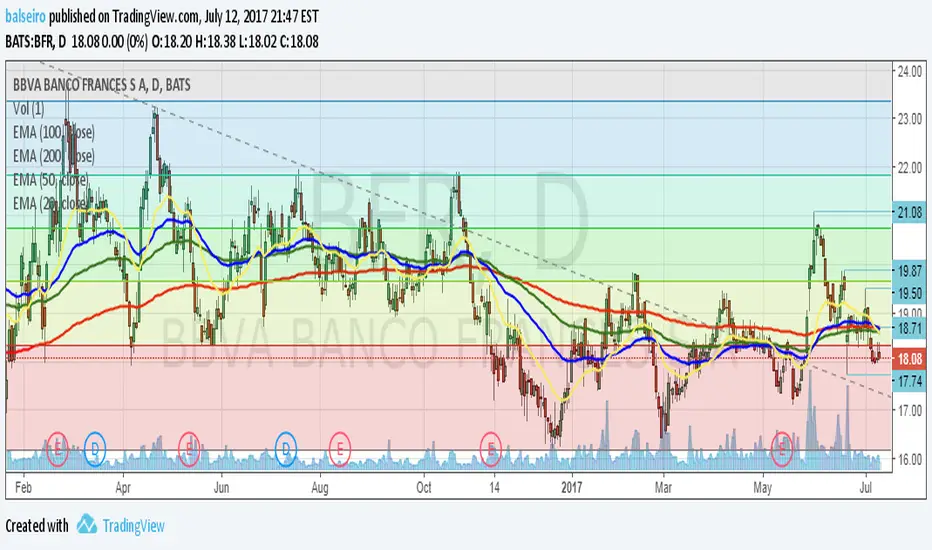Click the 2017 label on time axis
The height and width of the screenshot is (550, 932).
[572, 488]
